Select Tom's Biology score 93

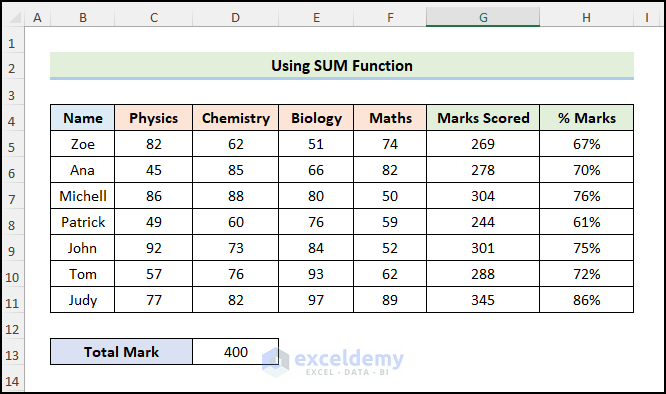[316, 274]
